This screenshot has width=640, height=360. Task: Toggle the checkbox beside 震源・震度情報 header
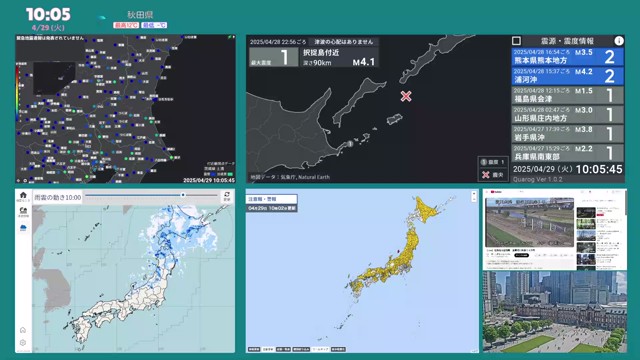(x=516, y=41)
